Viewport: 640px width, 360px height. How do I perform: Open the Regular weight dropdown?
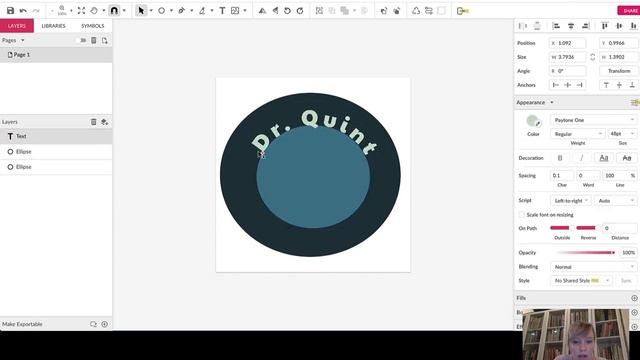point(578,134)
